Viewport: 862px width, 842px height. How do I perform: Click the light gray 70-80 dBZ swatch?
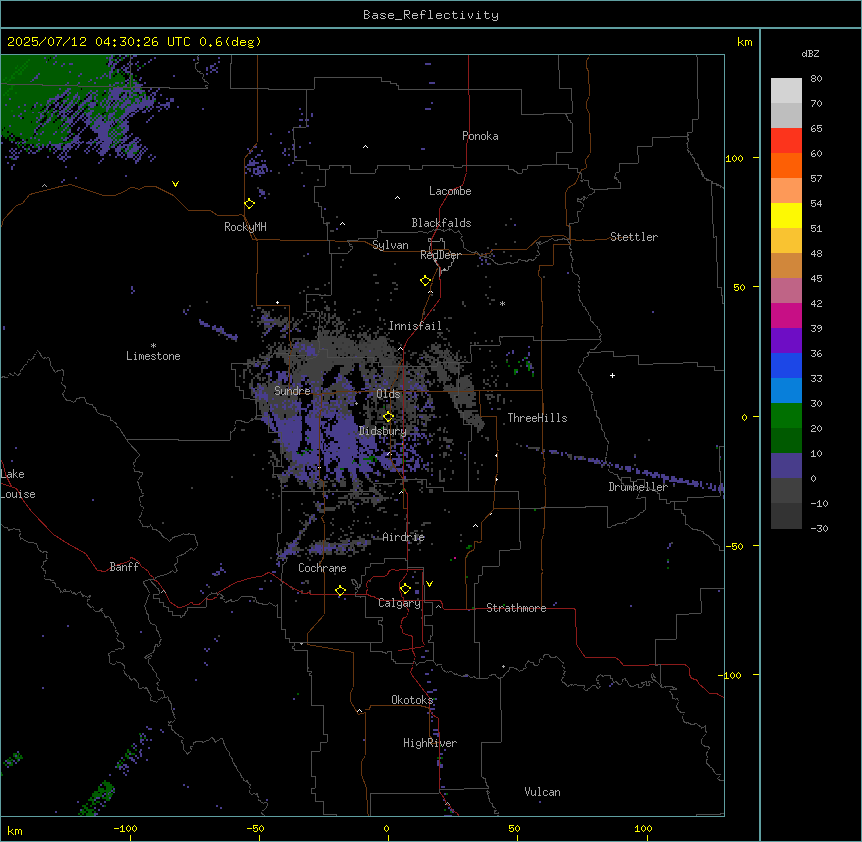coord(786,91)
